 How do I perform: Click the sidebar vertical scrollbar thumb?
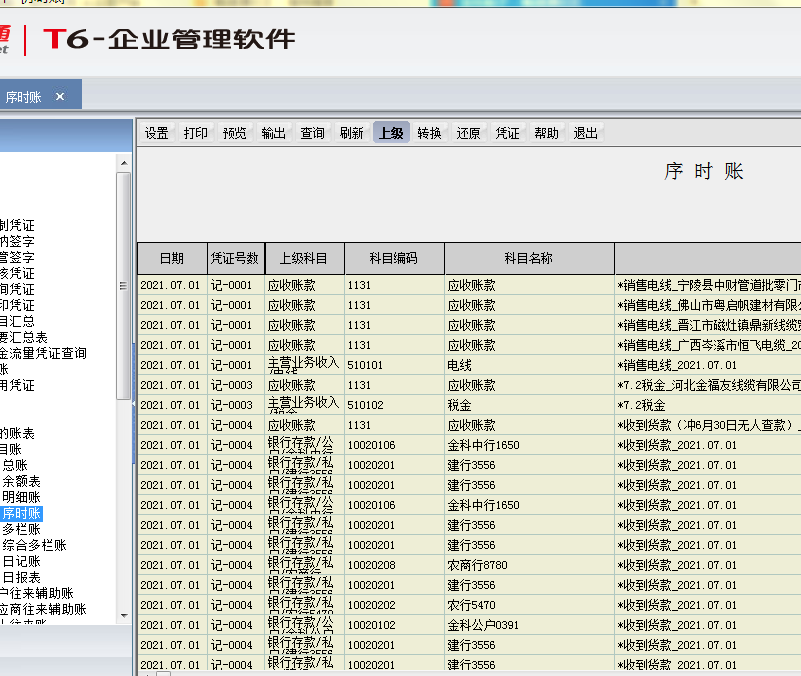point(124,286)
